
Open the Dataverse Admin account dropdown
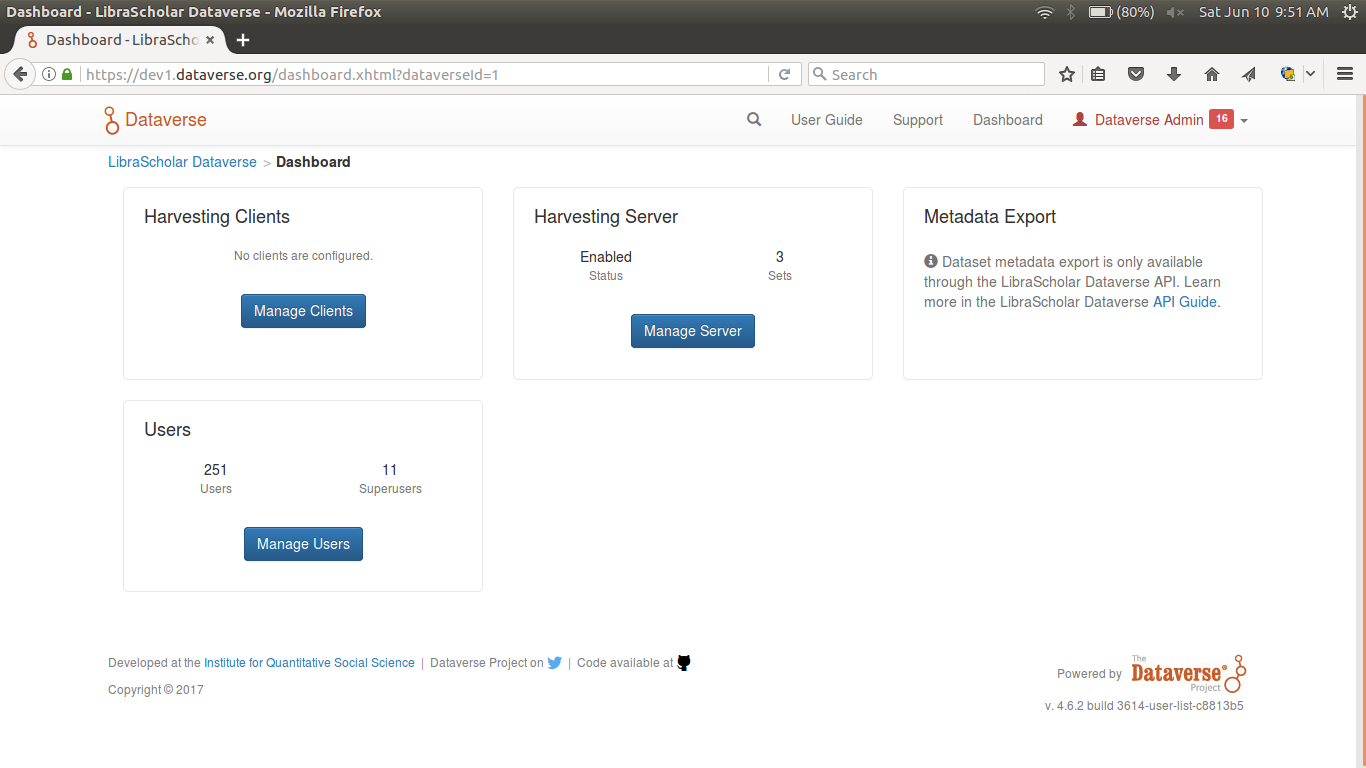[1160, 120]
